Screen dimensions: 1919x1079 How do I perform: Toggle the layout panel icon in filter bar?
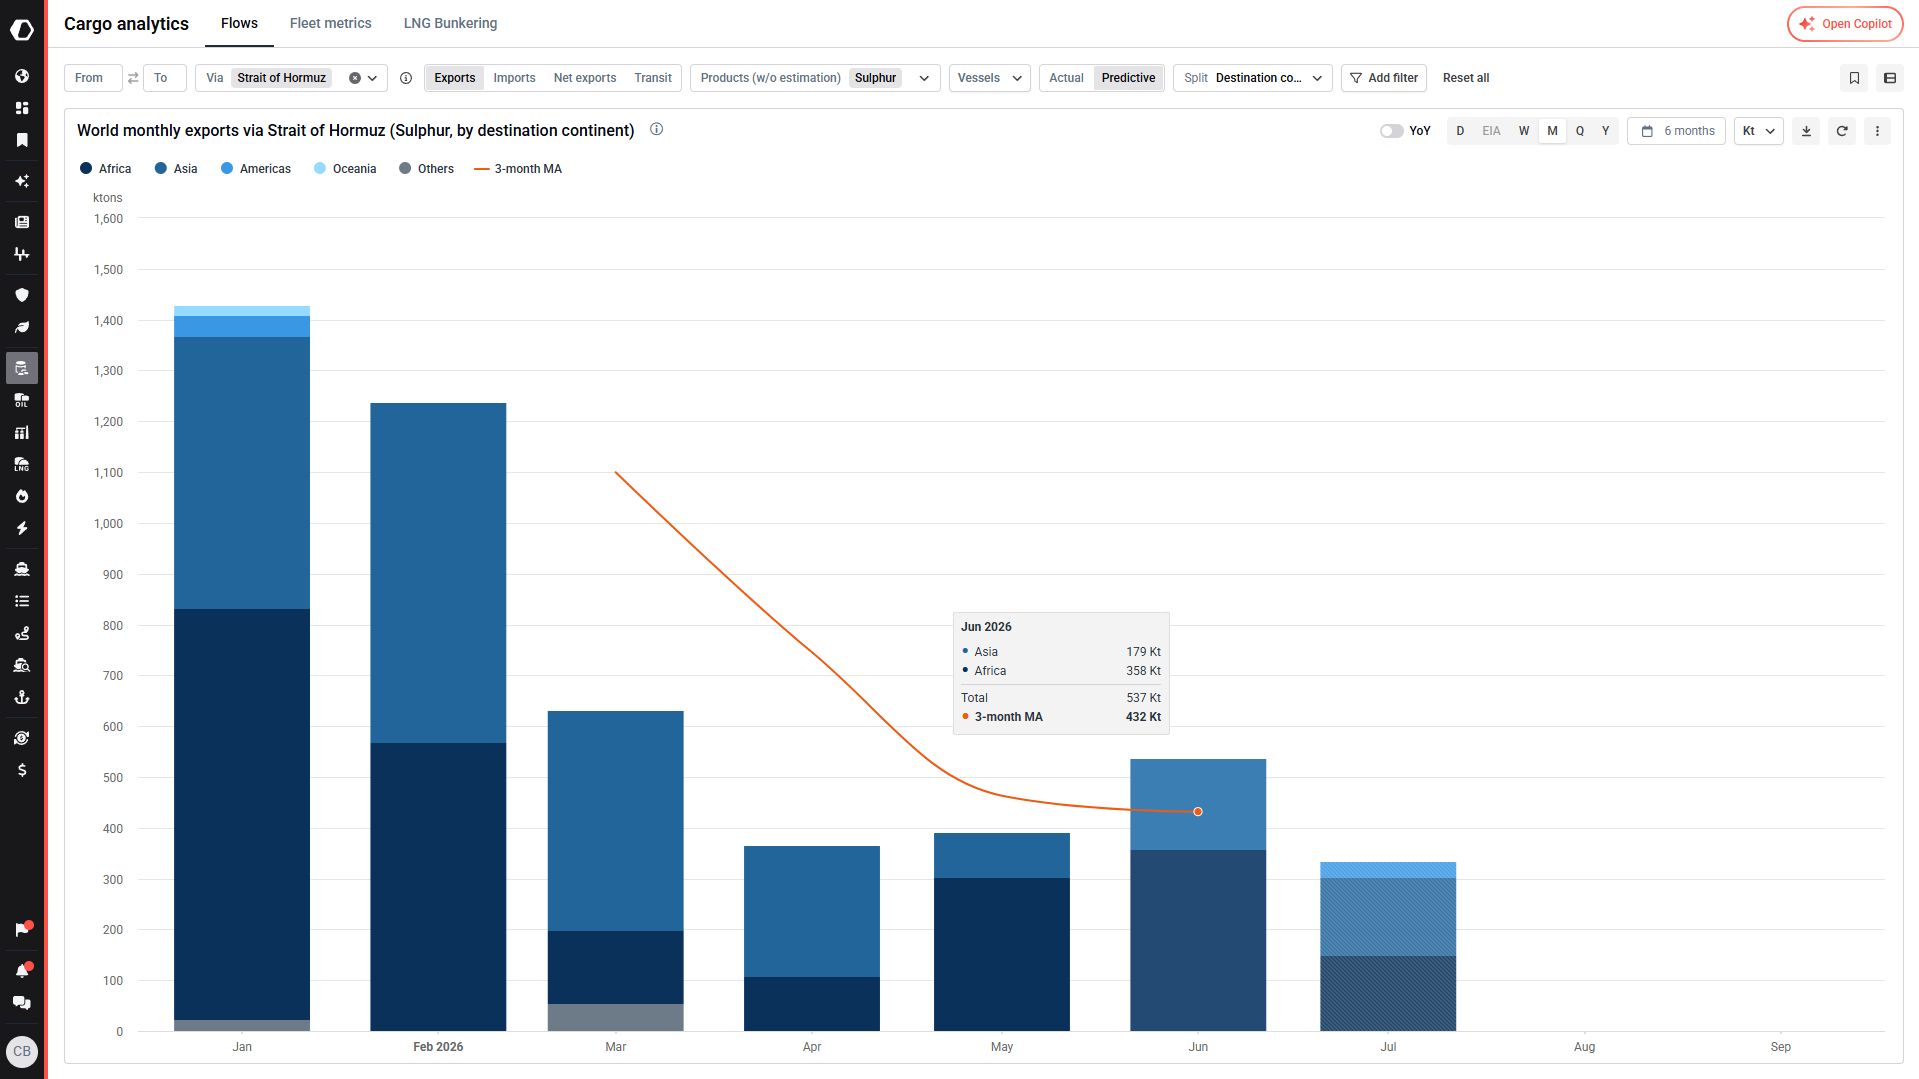click(x=1890, y=78)
